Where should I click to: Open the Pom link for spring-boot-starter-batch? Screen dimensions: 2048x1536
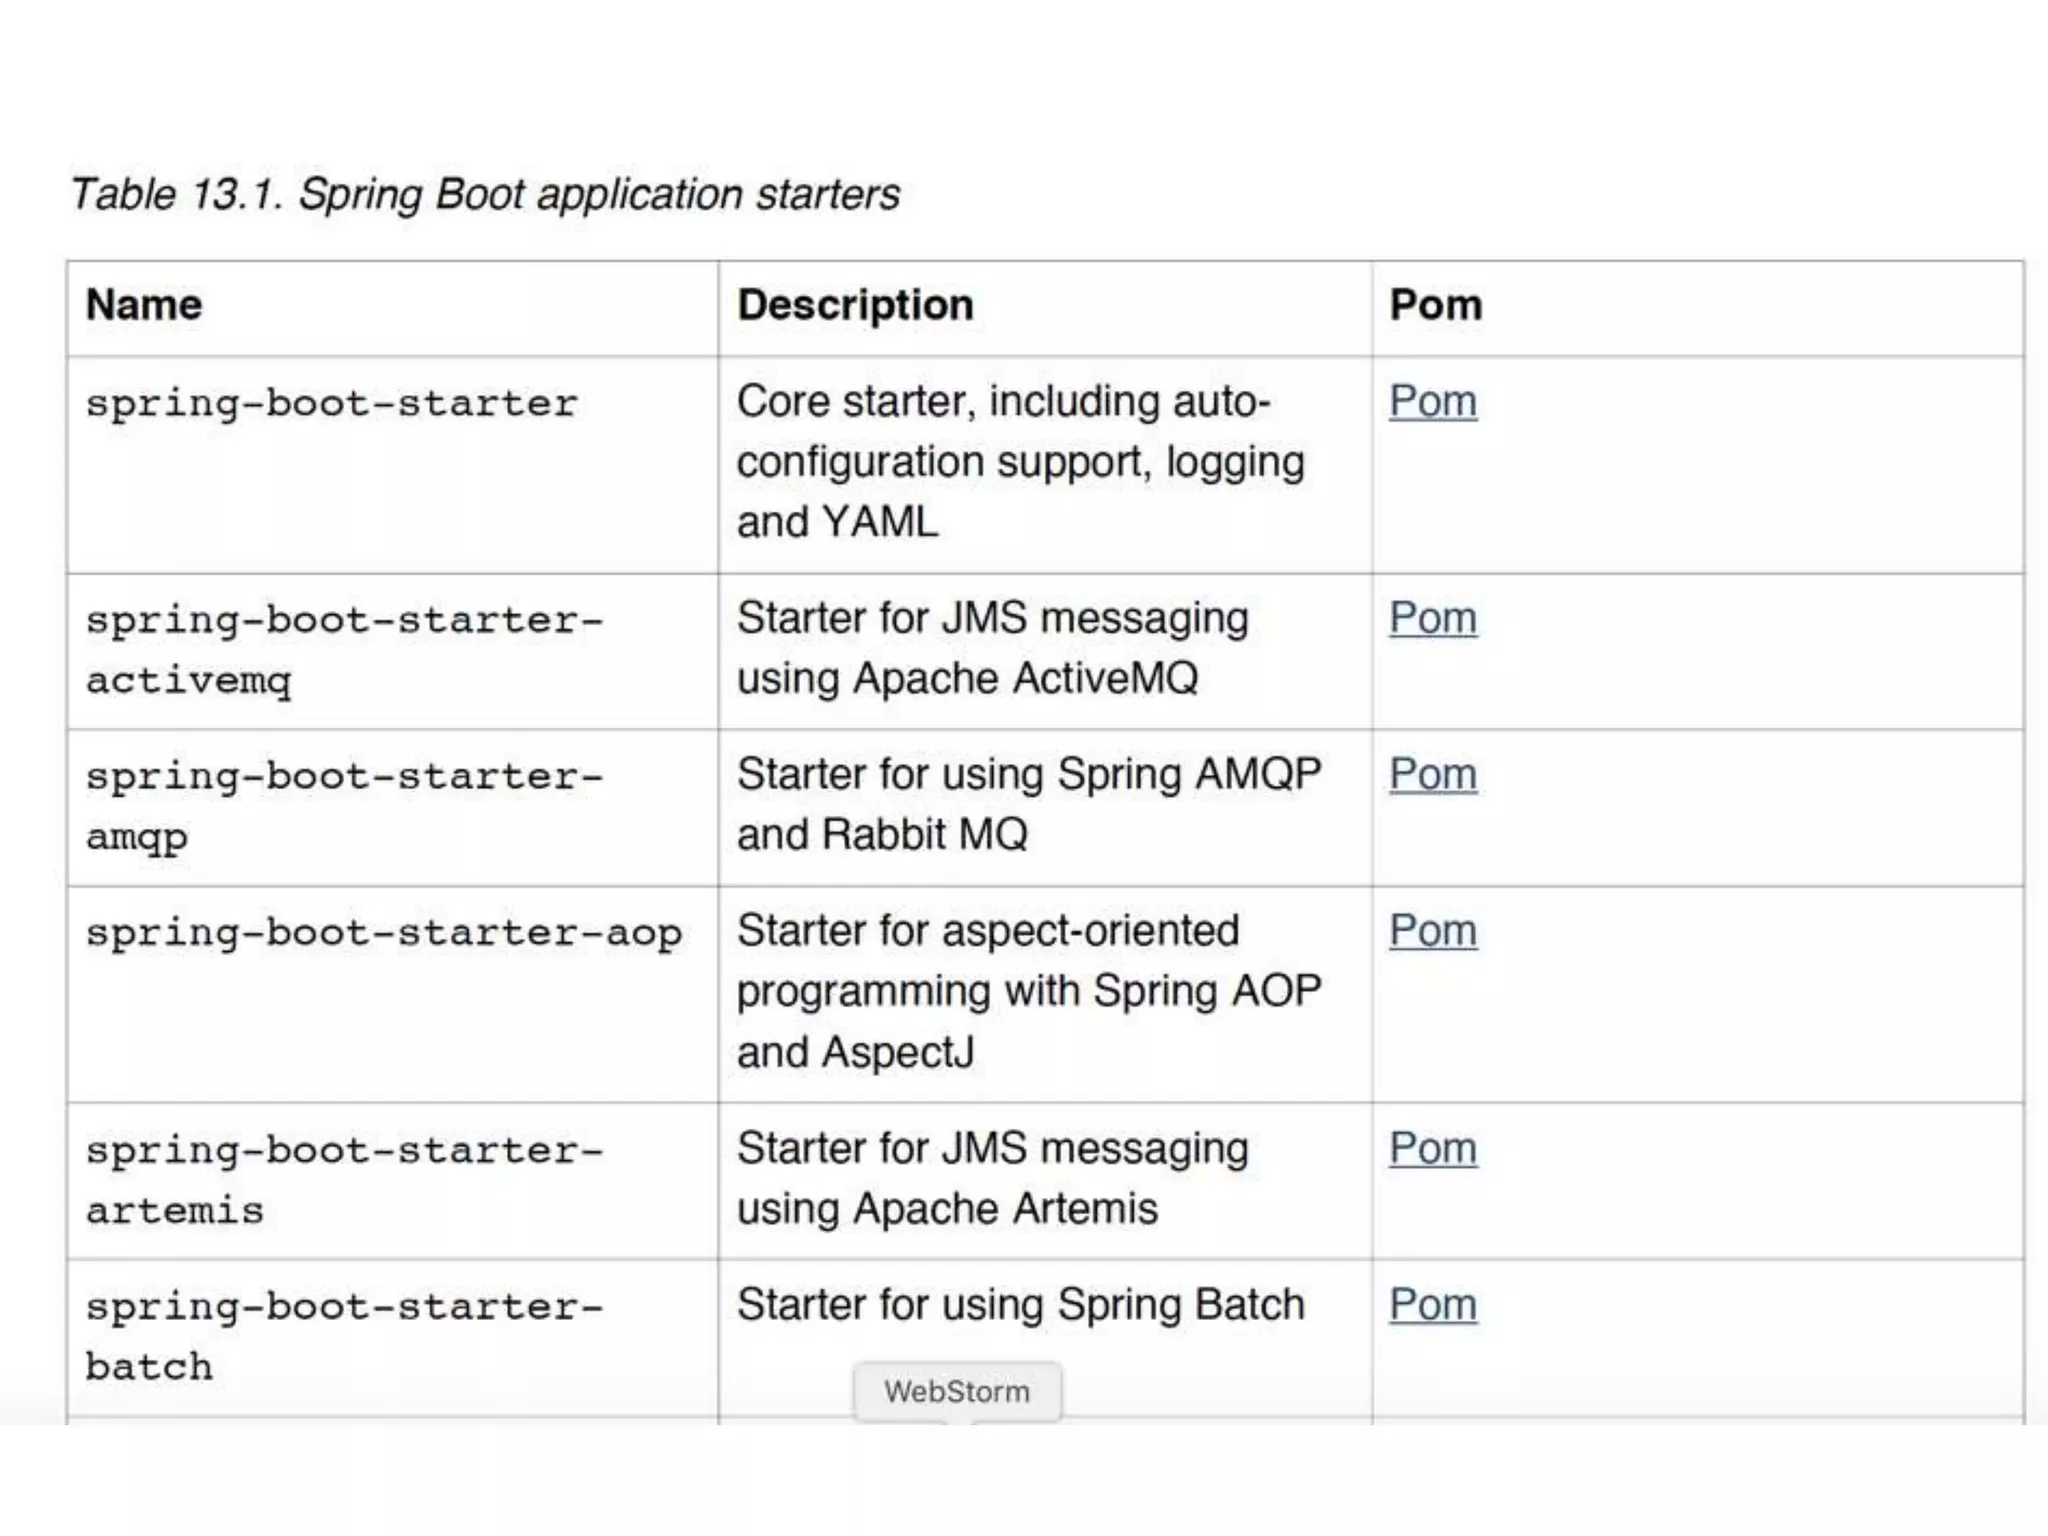coord(1432,1306)
